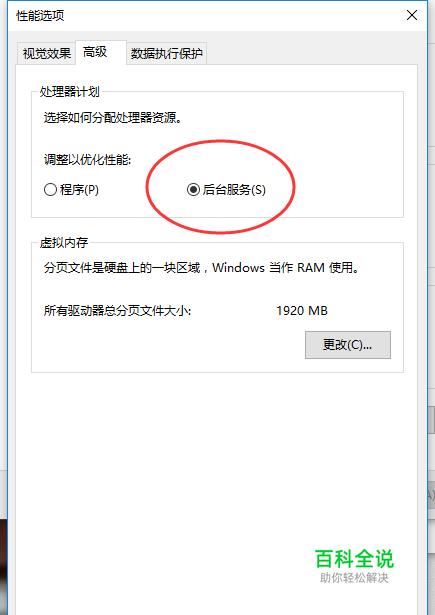
Task: Click the 1920 MB paging file value
Action: [x=302, y=311]
